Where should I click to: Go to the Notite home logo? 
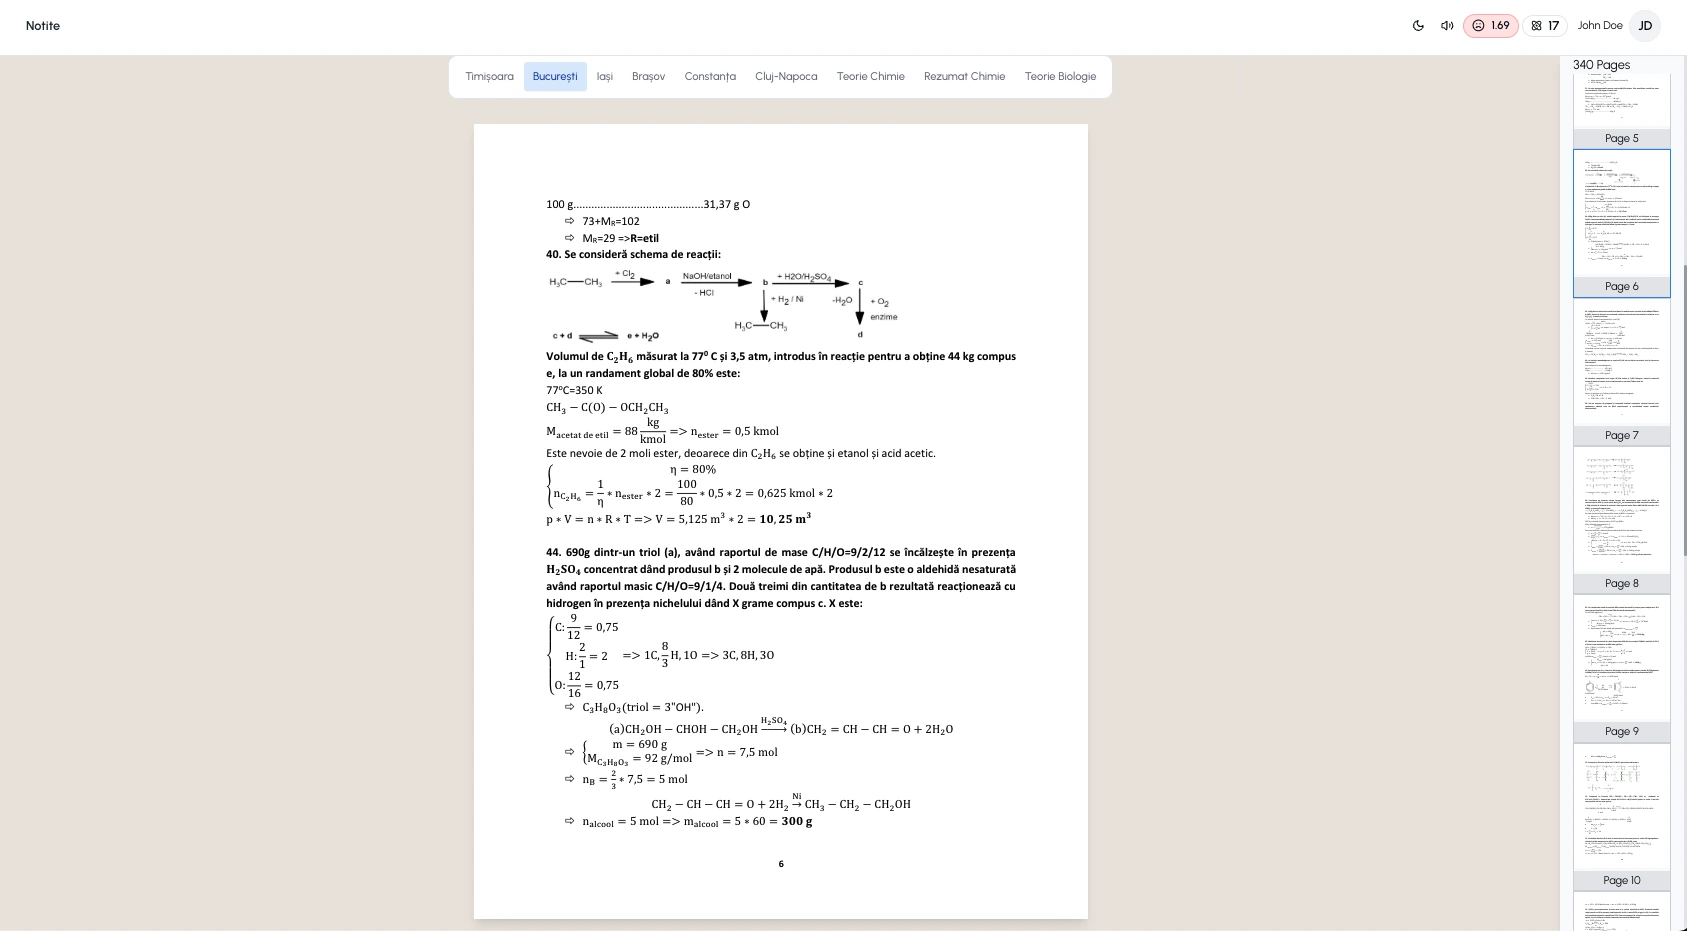(x=43, y=26)
